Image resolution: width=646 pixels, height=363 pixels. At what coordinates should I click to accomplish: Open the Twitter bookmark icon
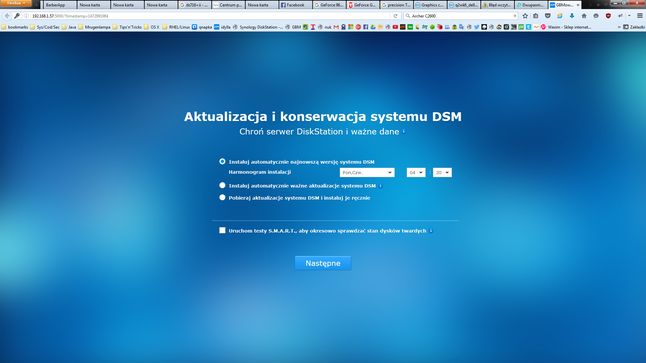(x=476, y=27)
